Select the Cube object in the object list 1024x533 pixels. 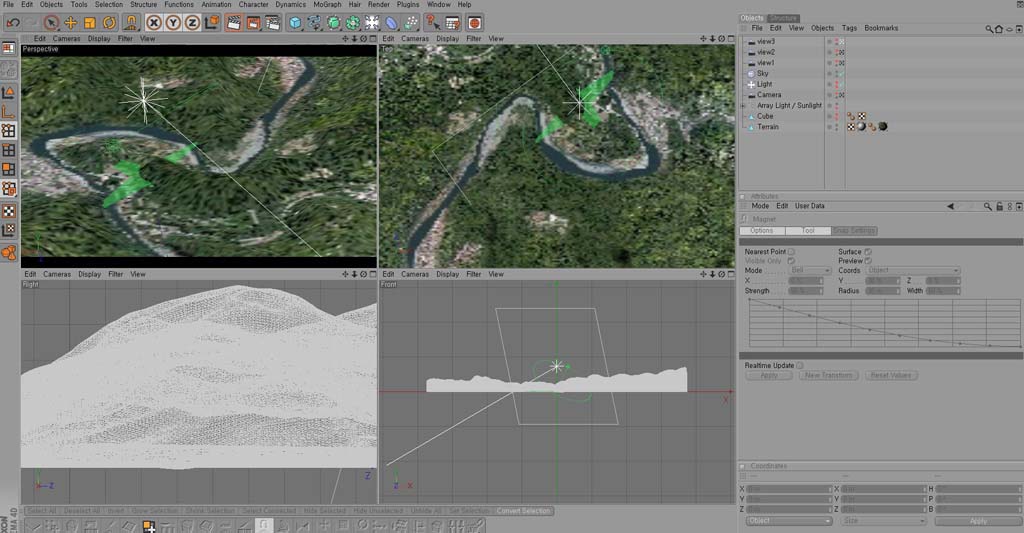coord(765,116)
